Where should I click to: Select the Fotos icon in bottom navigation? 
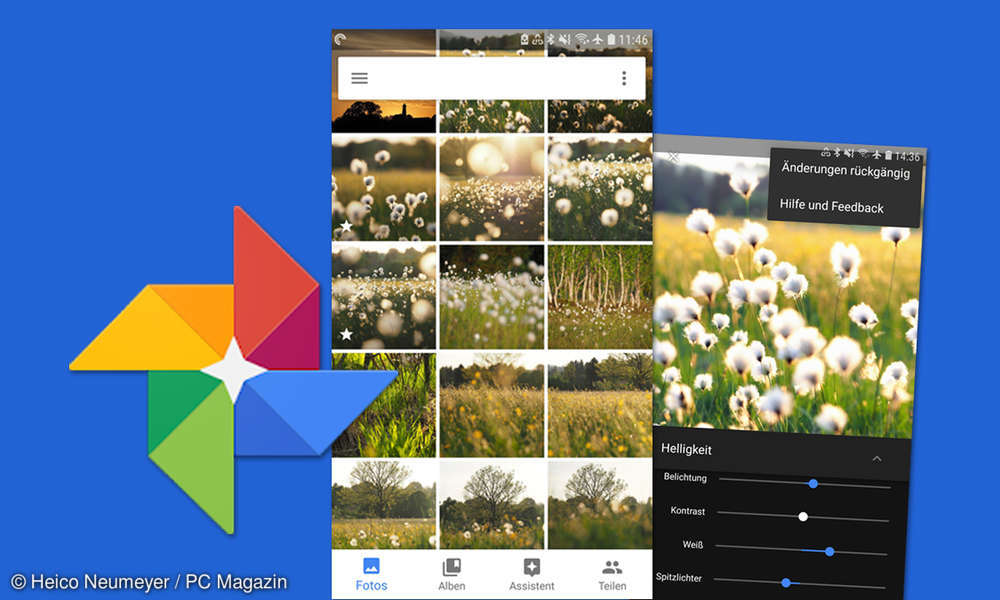372,567
